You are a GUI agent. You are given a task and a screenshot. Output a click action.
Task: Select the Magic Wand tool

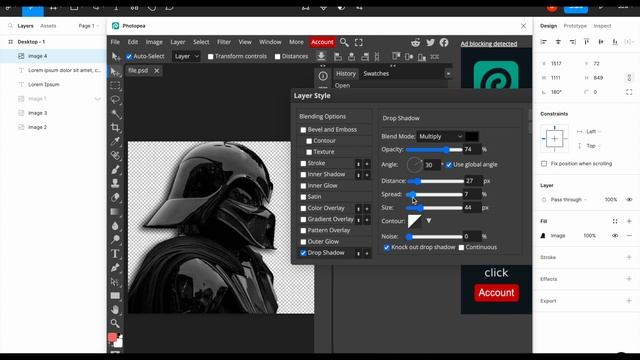click(x=116, y=113)
